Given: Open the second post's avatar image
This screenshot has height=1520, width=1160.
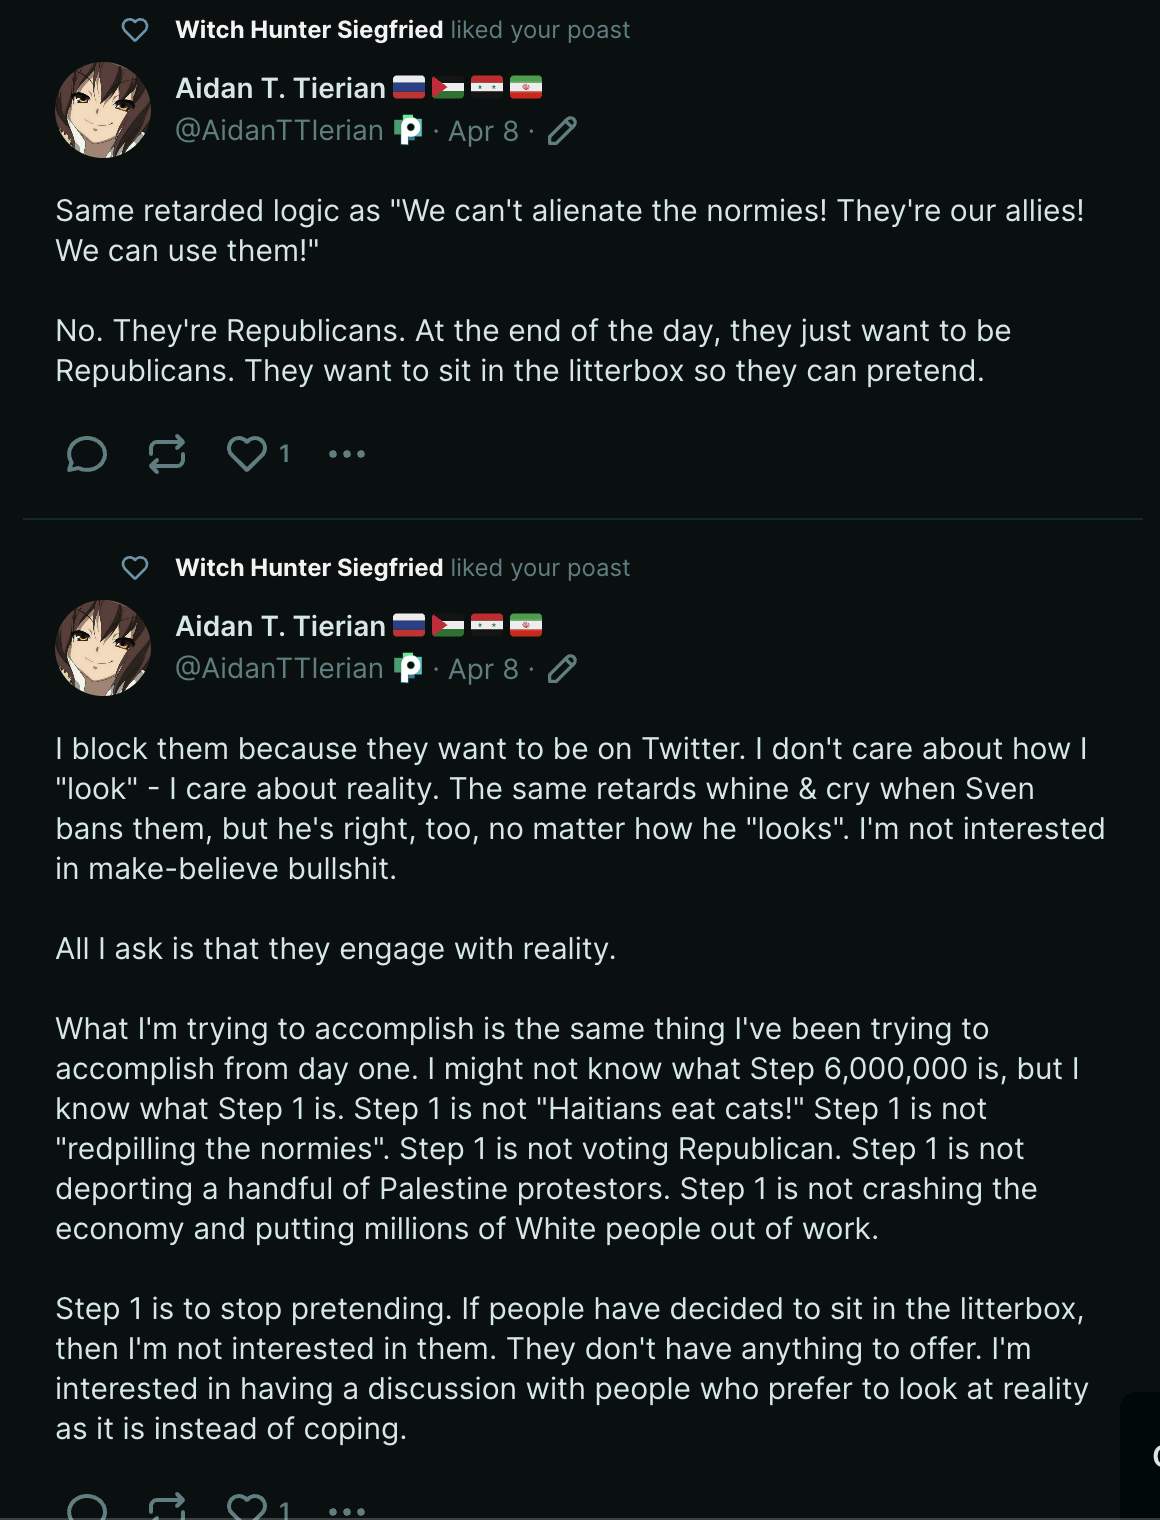Looking at the screenshot, I should pyautogui.click(x=103, y=648).
